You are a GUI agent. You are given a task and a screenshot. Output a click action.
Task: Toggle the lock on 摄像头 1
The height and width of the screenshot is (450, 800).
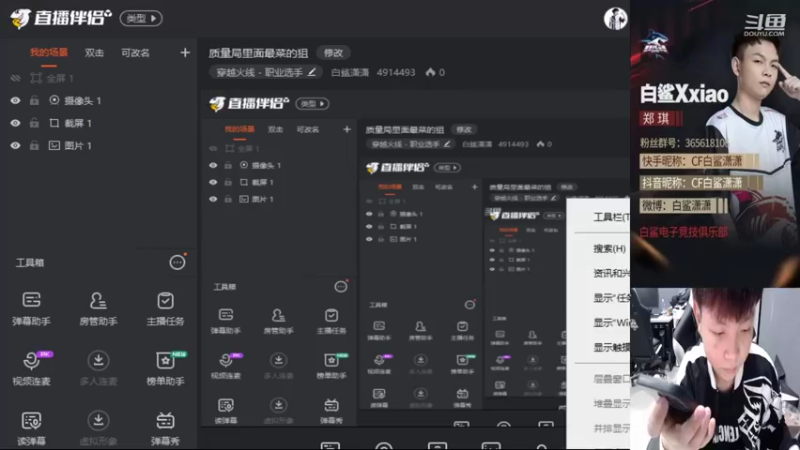tap(34, 101)
